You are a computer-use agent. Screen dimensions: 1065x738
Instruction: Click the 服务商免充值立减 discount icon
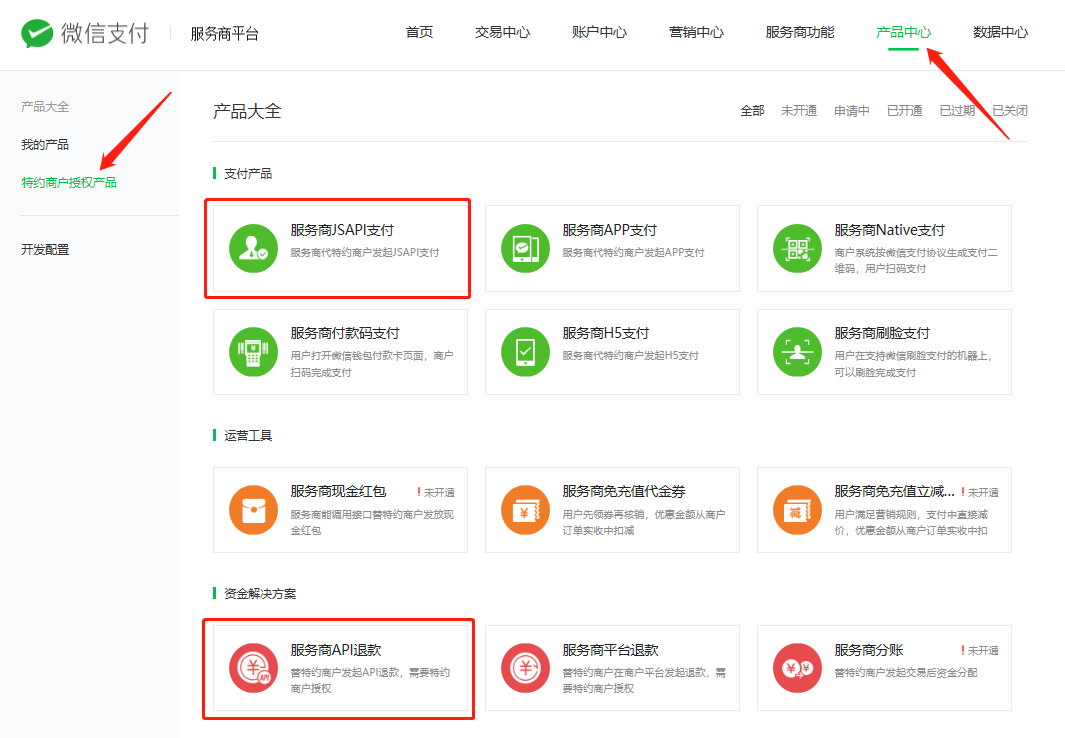[797, 510]
